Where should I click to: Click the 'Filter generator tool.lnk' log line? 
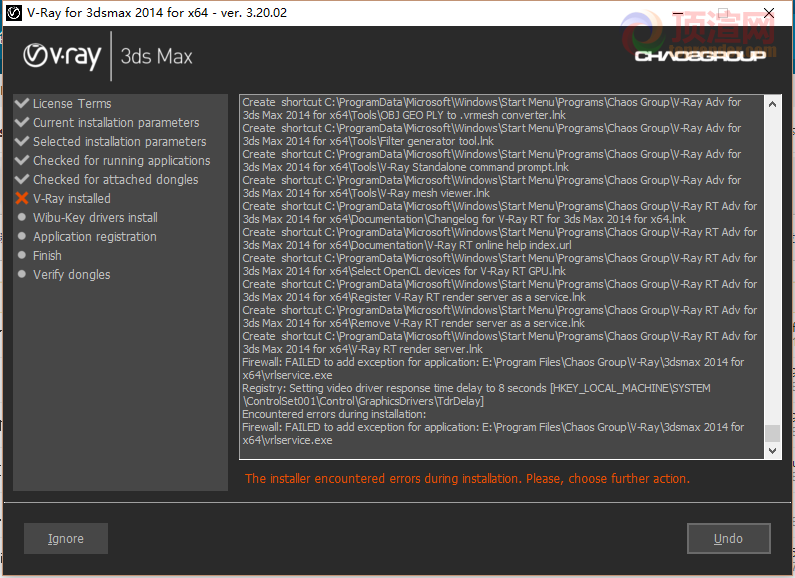point(491,135)
